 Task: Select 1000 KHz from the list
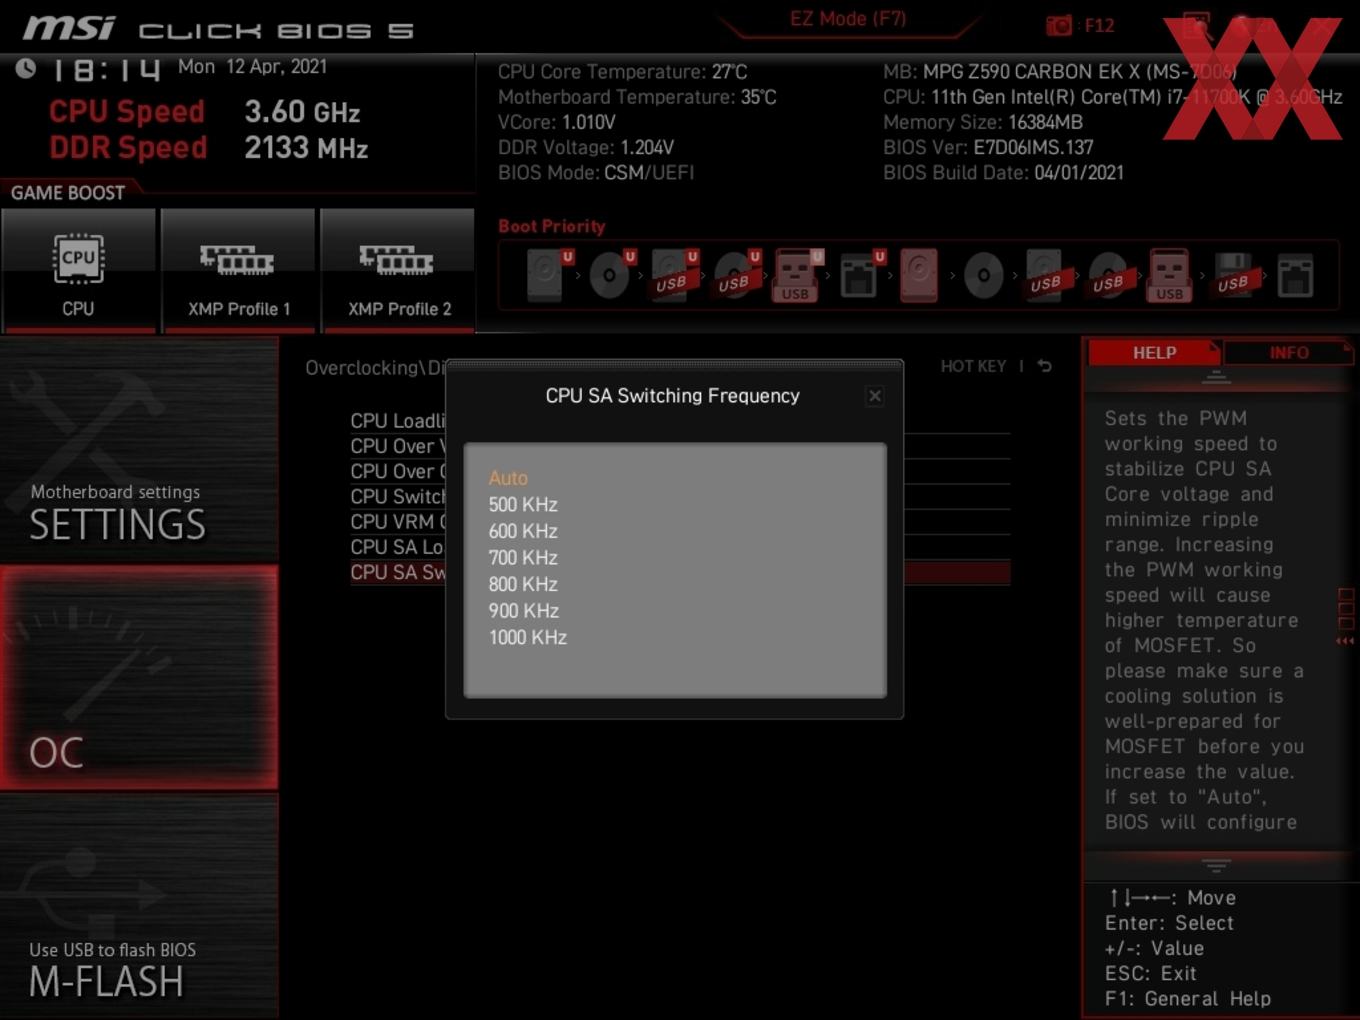coord(528,637)
